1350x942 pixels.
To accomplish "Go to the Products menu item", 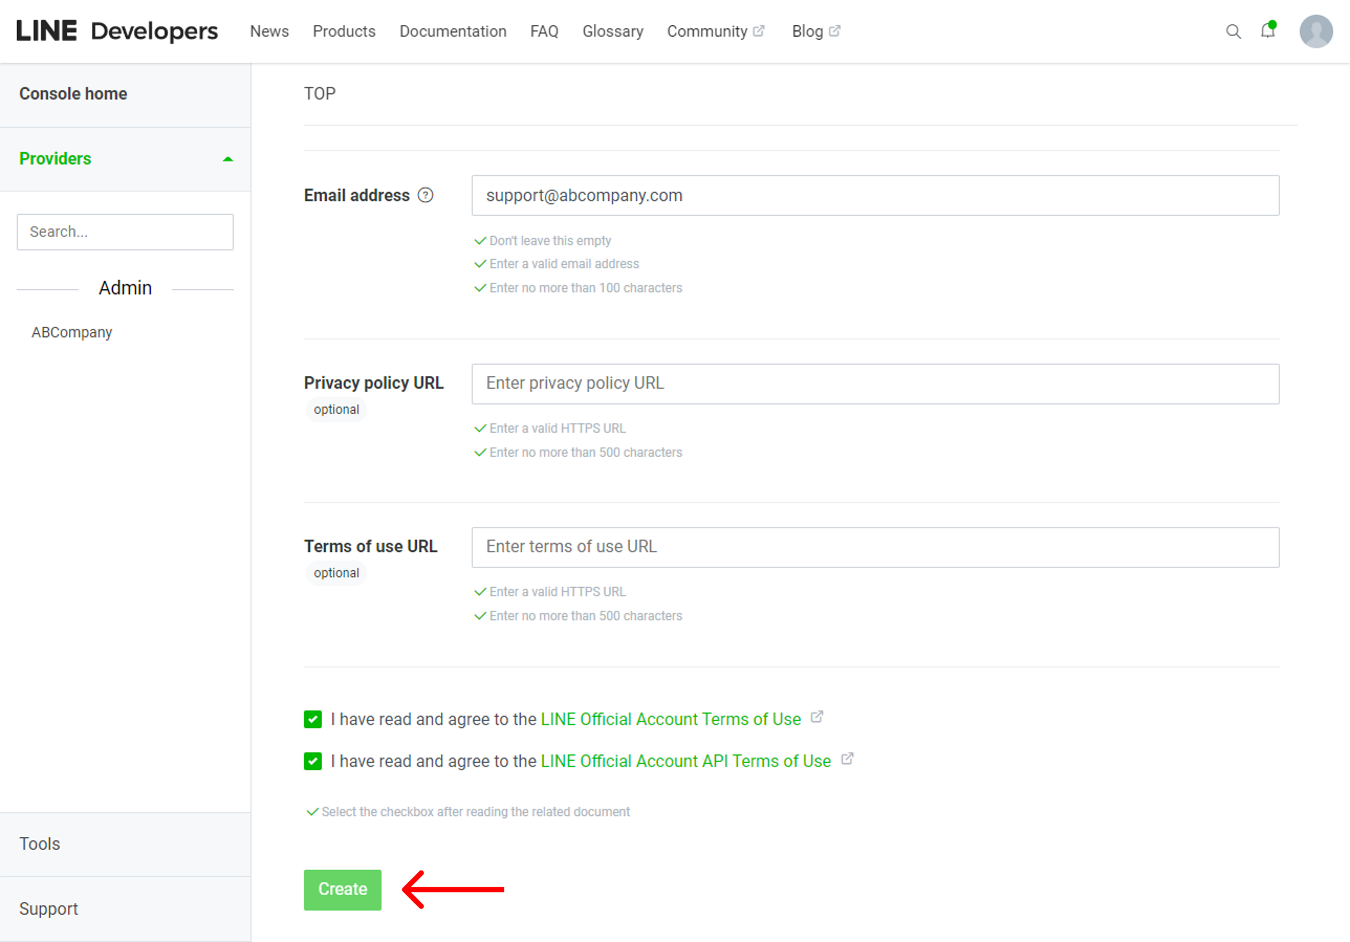I will 344,32.
